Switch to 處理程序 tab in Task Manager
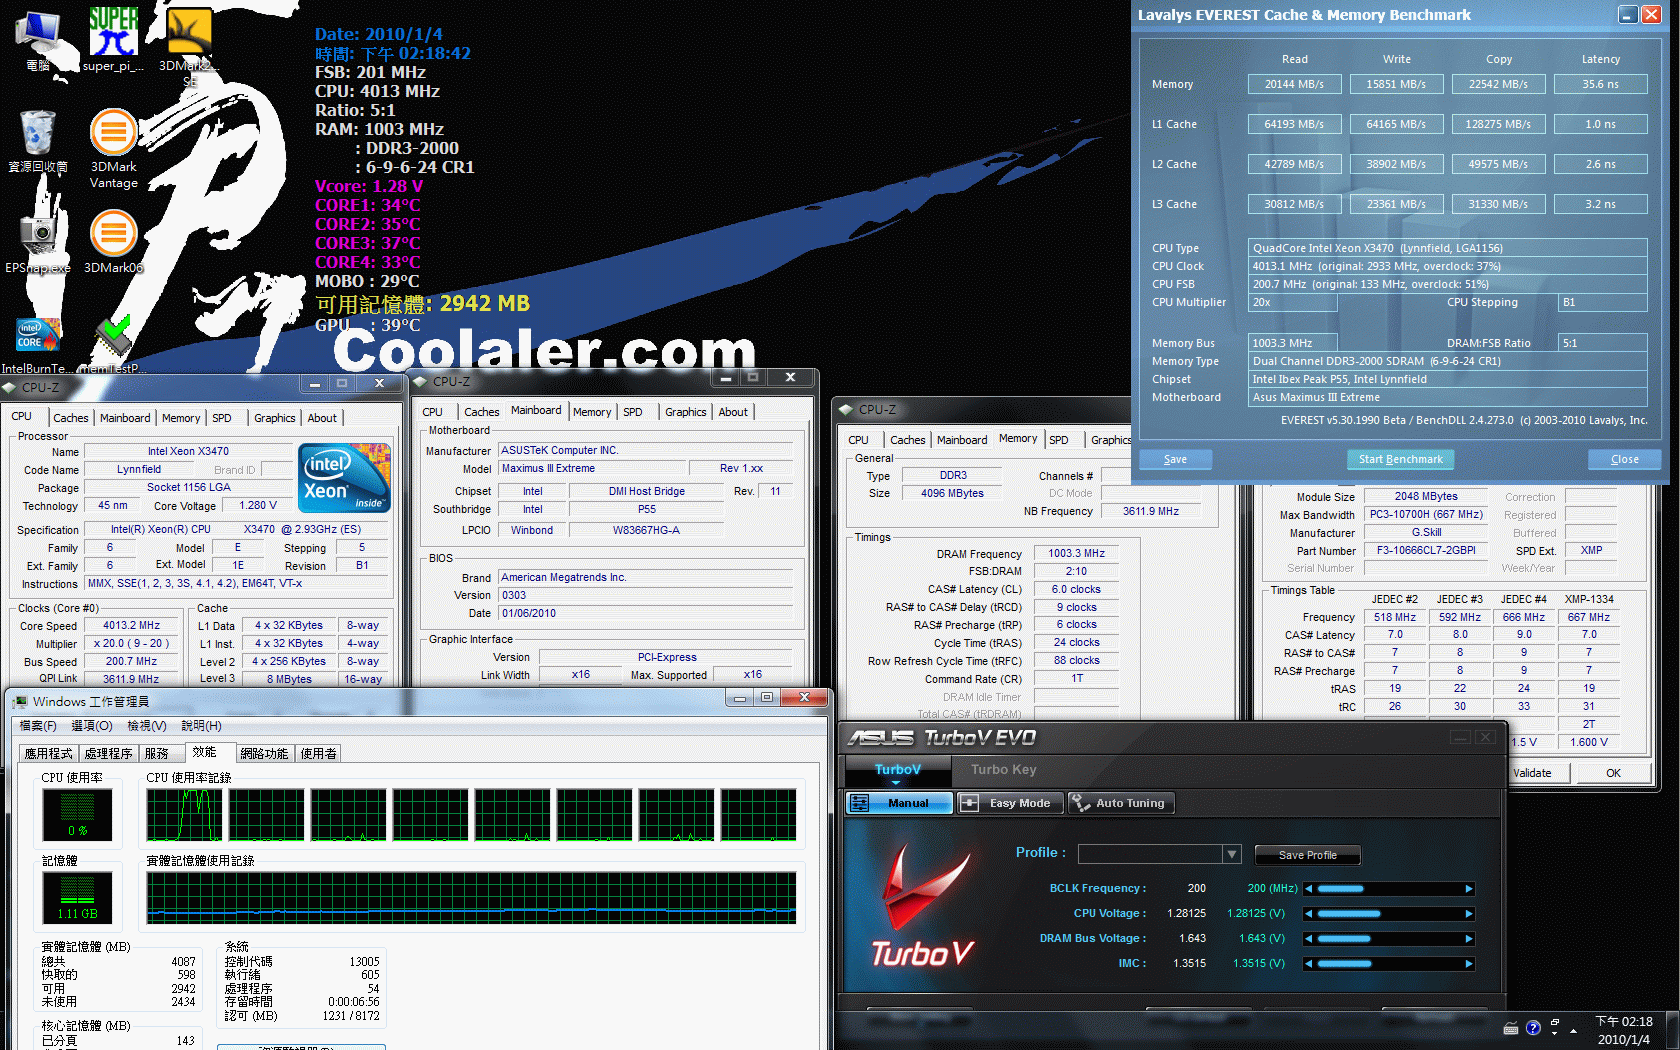The image size is (1680, 1050). [109, 754]
